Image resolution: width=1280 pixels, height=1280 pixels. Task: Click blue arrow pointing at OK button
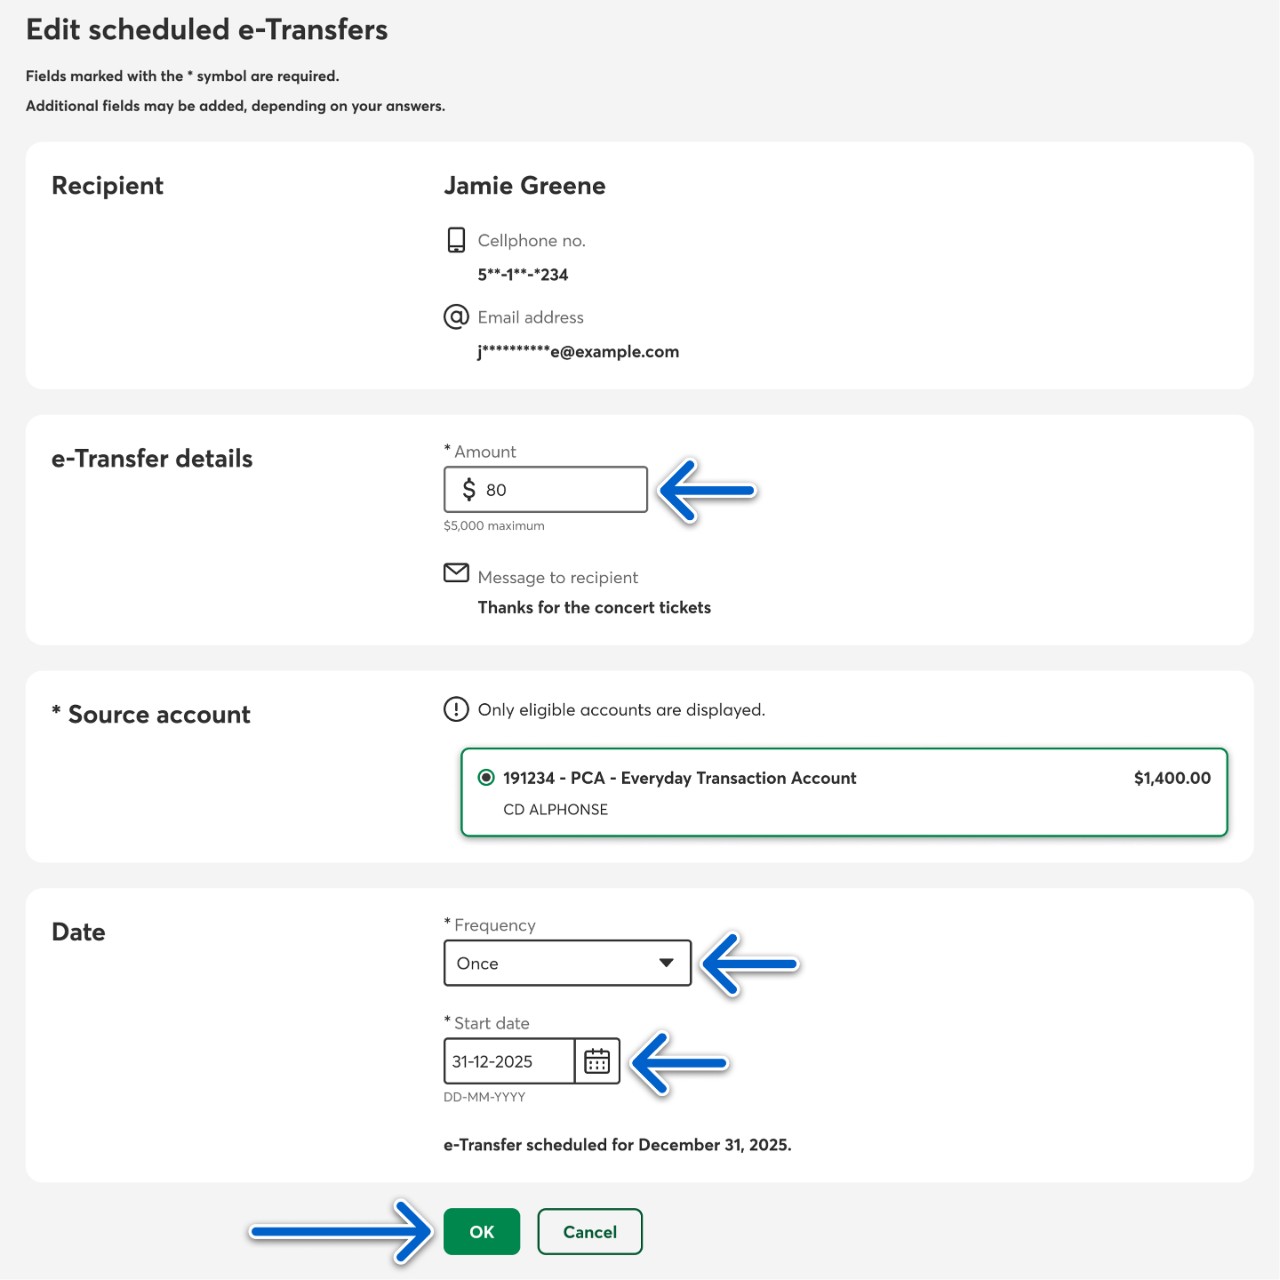(340, 1231)
